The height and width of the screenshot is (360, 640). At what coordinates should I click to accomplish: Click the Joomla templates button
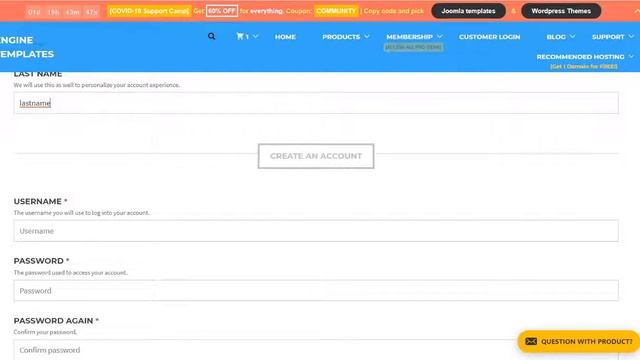coord(468,11)
